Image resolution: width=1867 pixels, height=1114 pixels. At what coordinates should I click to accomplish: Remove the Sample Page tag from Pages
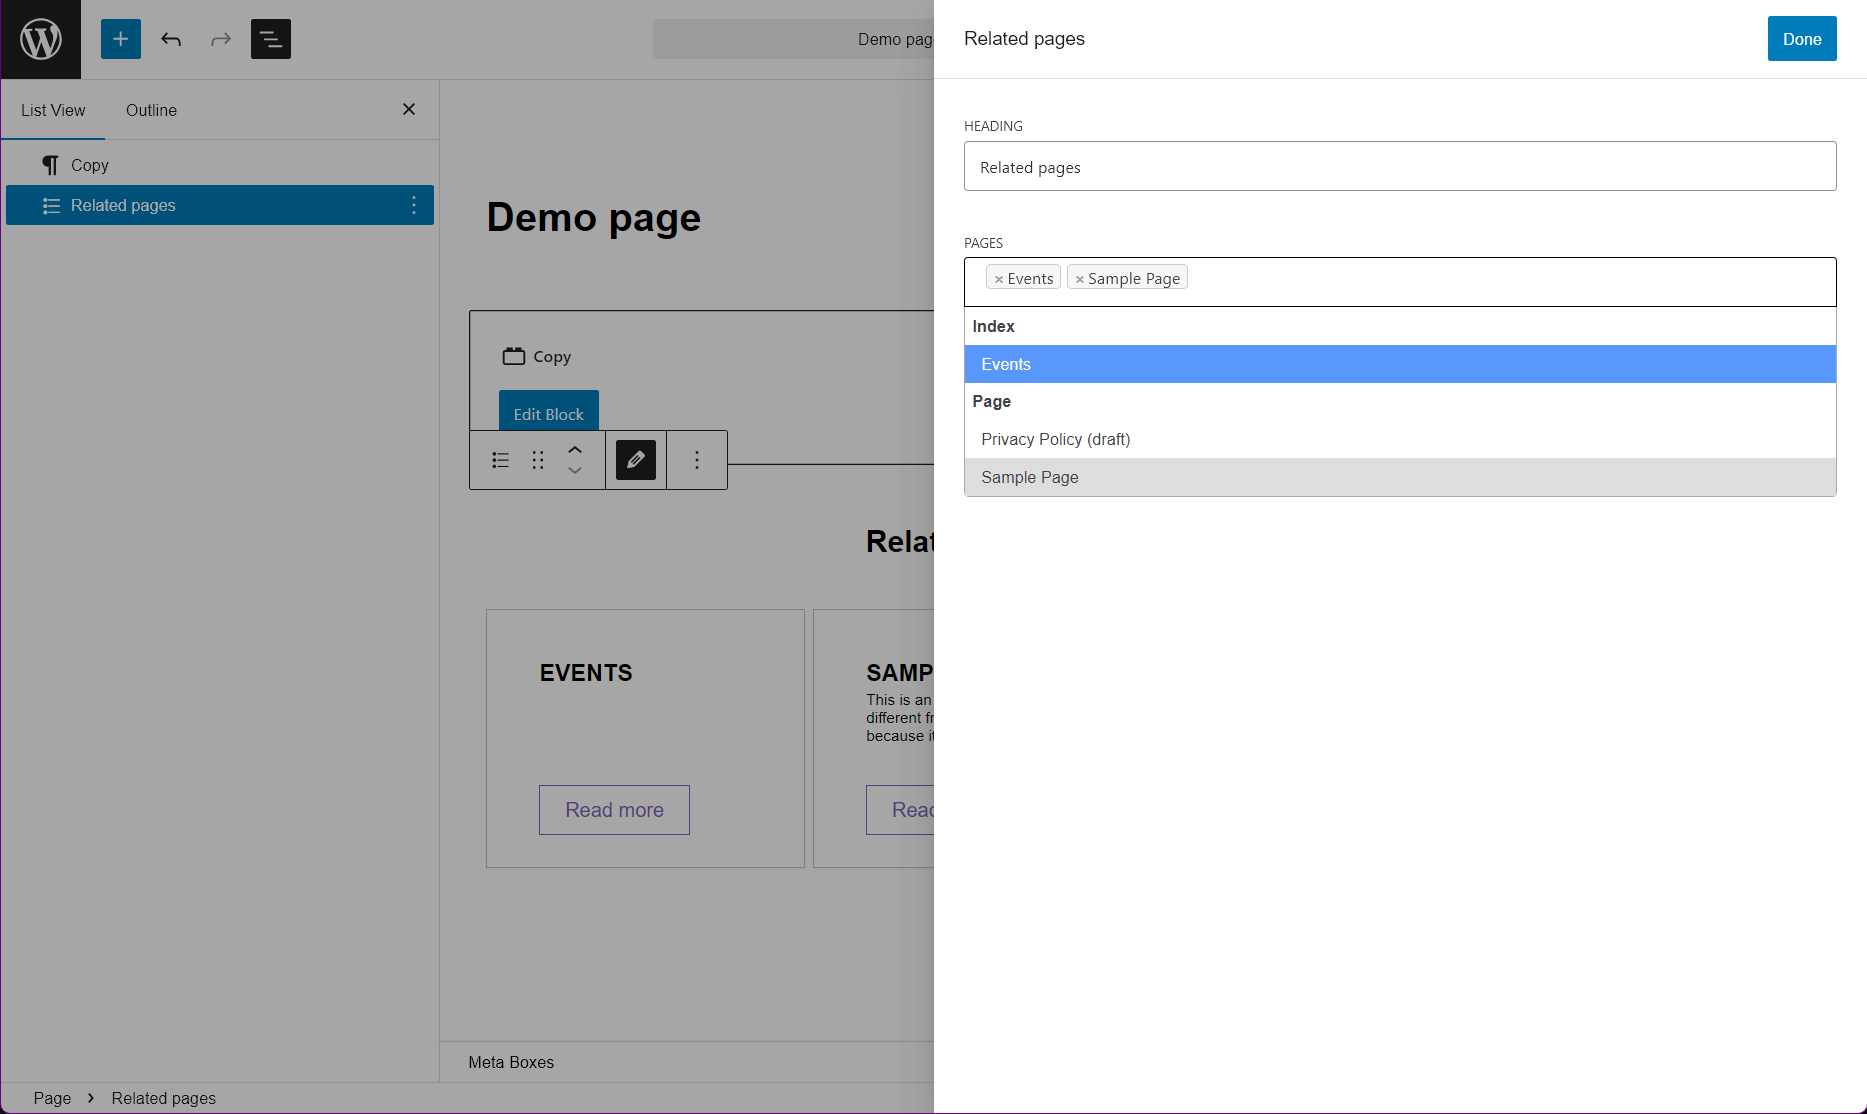point(1079,279)
